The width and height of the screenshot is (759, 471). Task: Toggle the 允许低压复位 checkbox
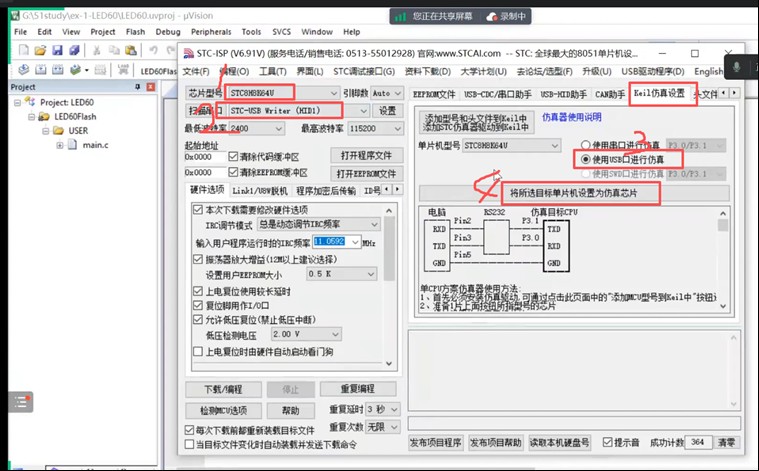pos(197,319)
